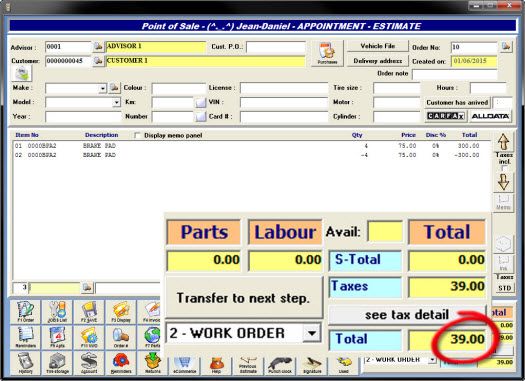Click the Account dollar icon
The width and height of the screenshot is (525, 381).
click(x=89, y=363)
